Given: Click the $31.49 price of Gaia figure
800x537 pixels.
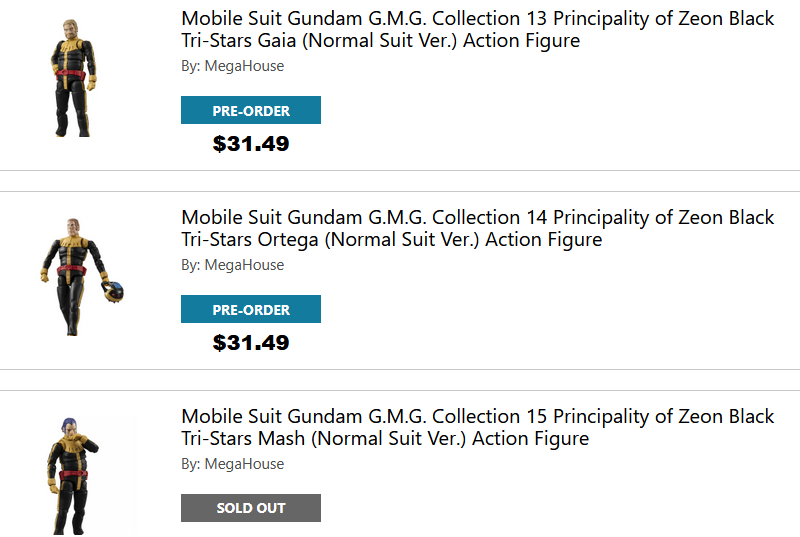Looking at the screenshot, I should [x=251, y=144].
